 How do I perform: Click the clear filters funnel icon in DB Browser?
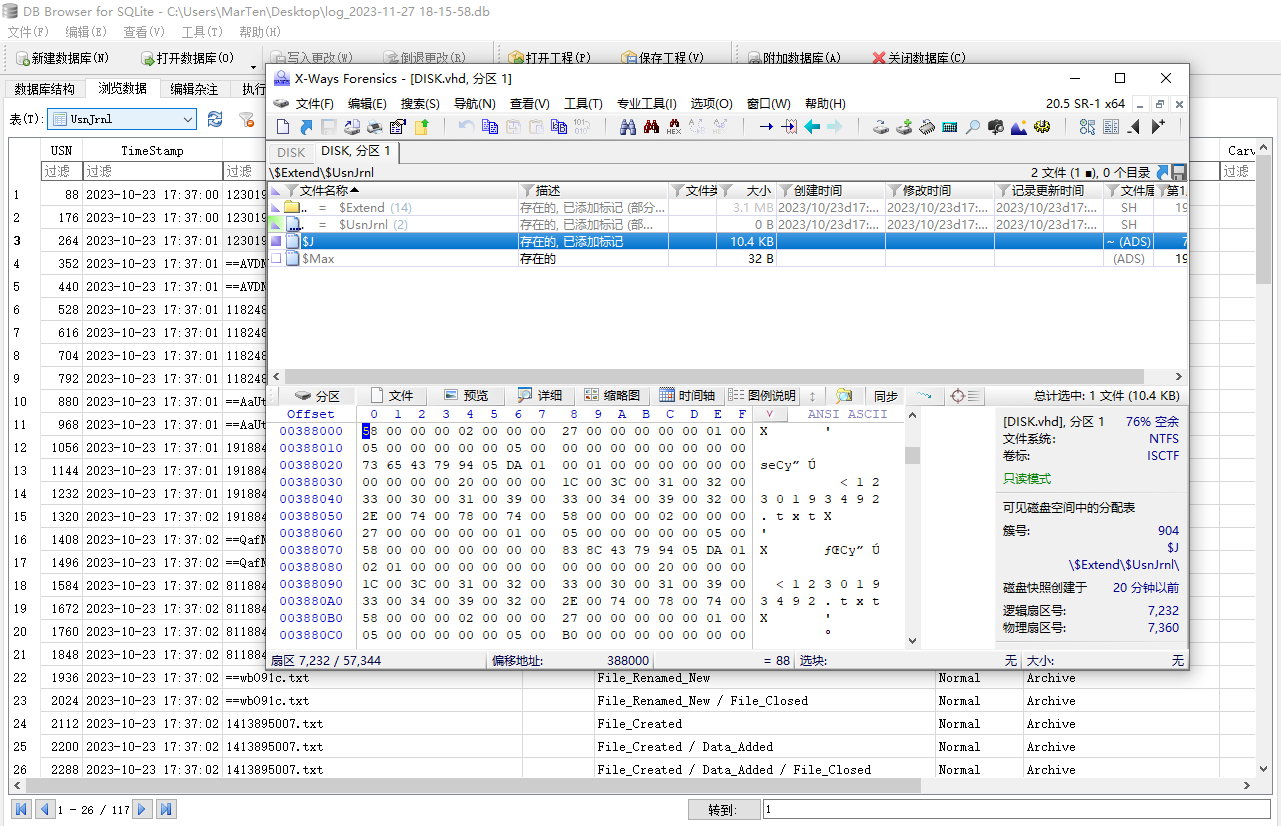click(x=246, y=119)
